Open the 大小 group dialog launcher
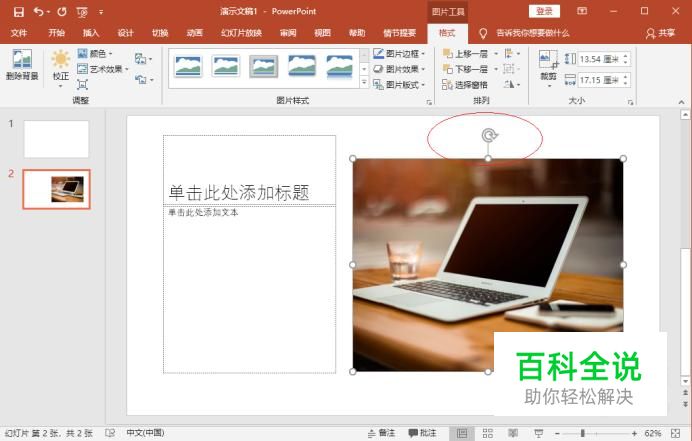The width and height of the screenshot is (692, 441). [630, 102]
